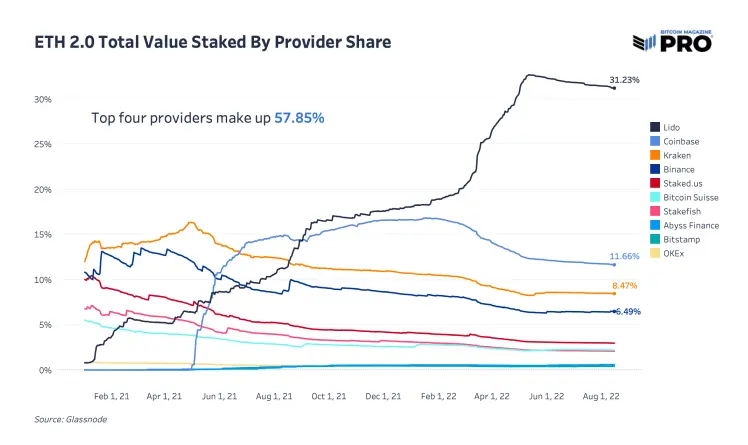Image resolution: width=748 pixels, height=445 pixels.
Task: Click the Coinbase light blue legend swatch
Action: click(655, 141)
